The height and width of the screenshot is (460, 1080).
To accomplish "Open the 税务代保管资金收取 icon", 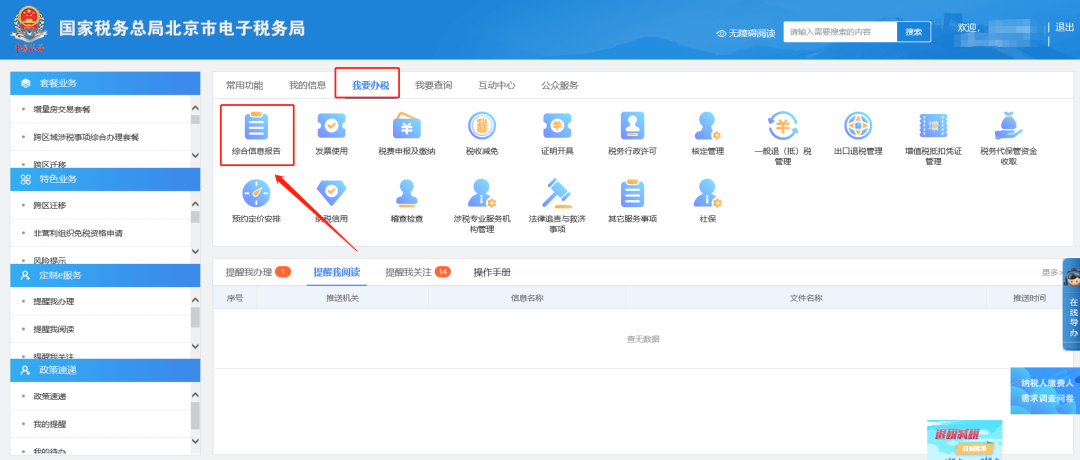I will [1008, 127].
